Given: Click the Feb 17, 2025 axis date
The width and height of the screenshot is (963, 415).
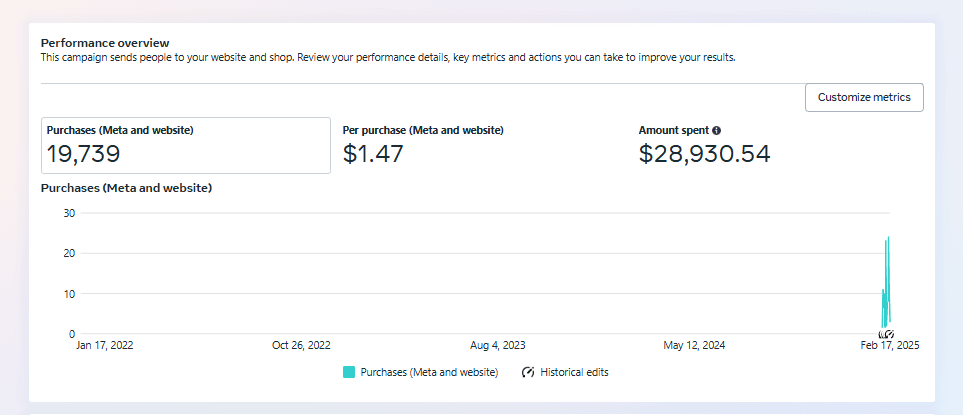Looking at the screenshot, I should [888, 345].
